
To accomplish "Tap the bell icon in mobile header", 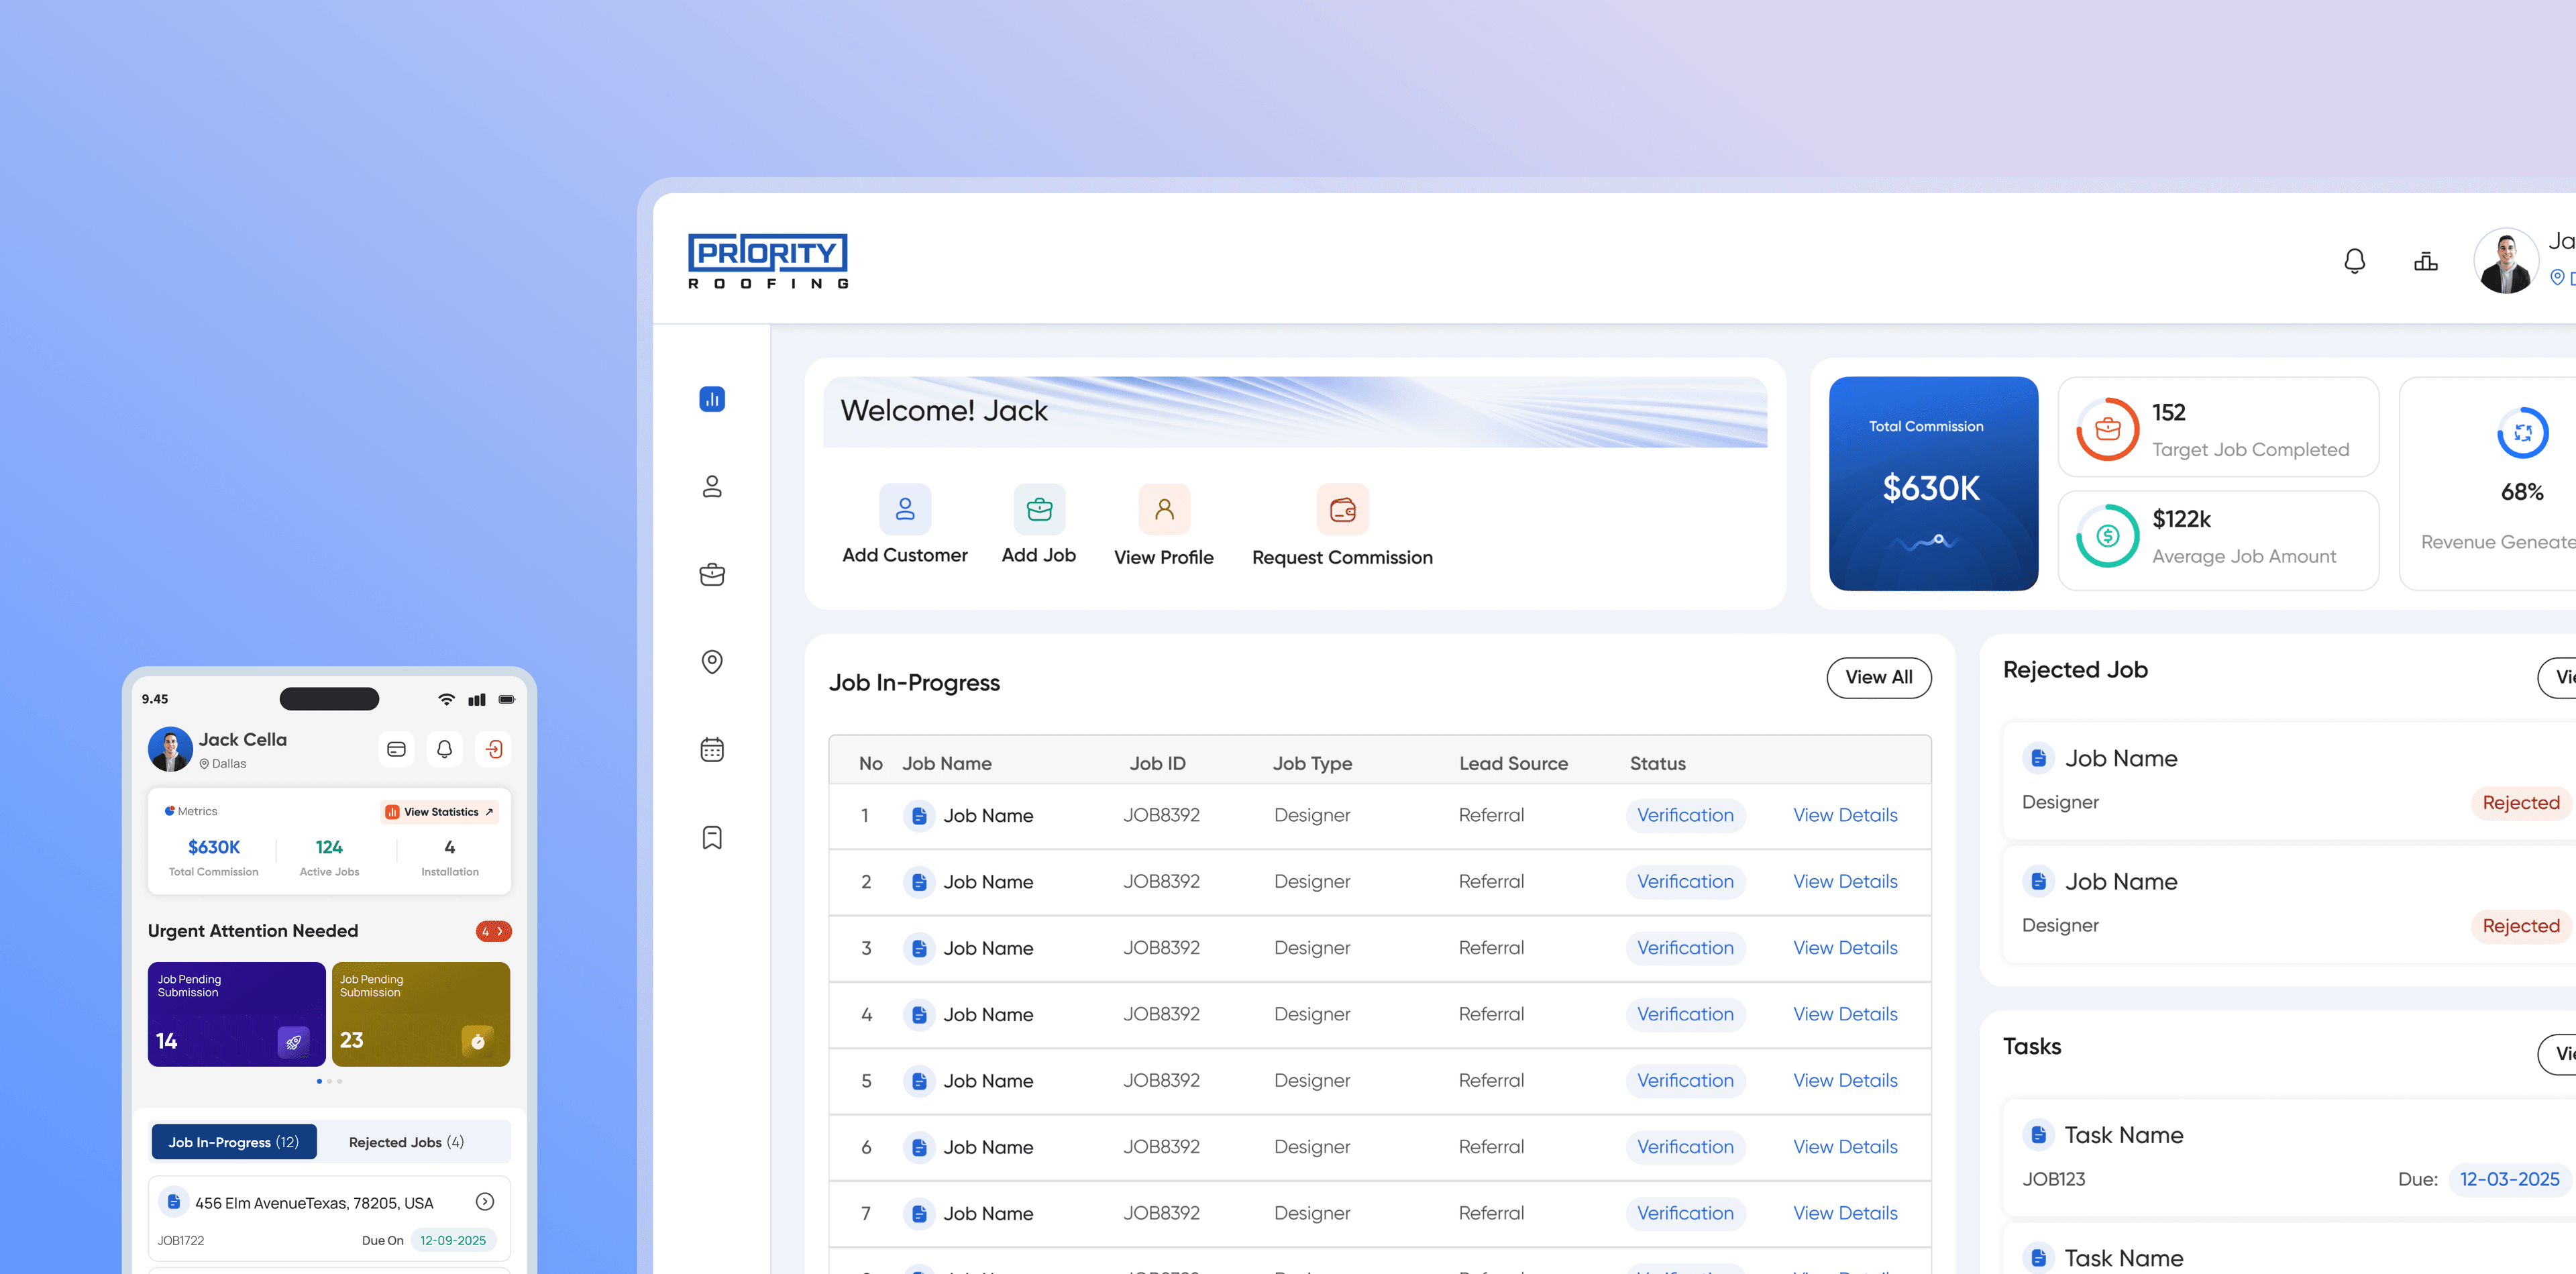I will (444, 749).
